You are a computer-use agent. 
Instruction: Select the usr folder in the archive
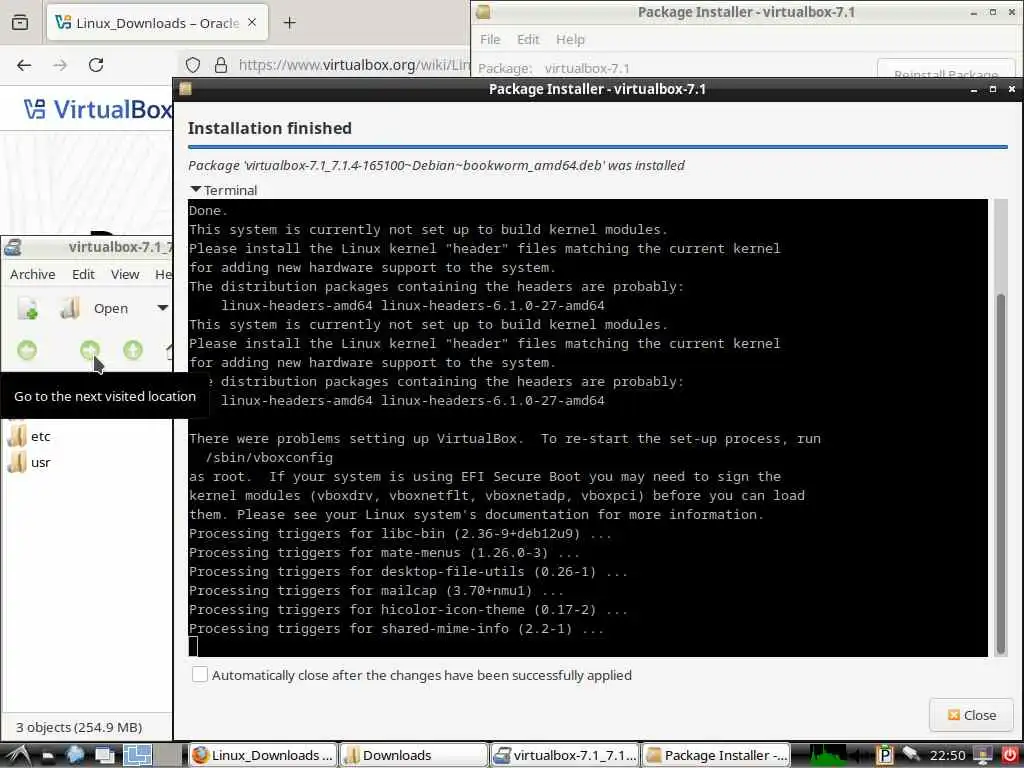point(29,462)
